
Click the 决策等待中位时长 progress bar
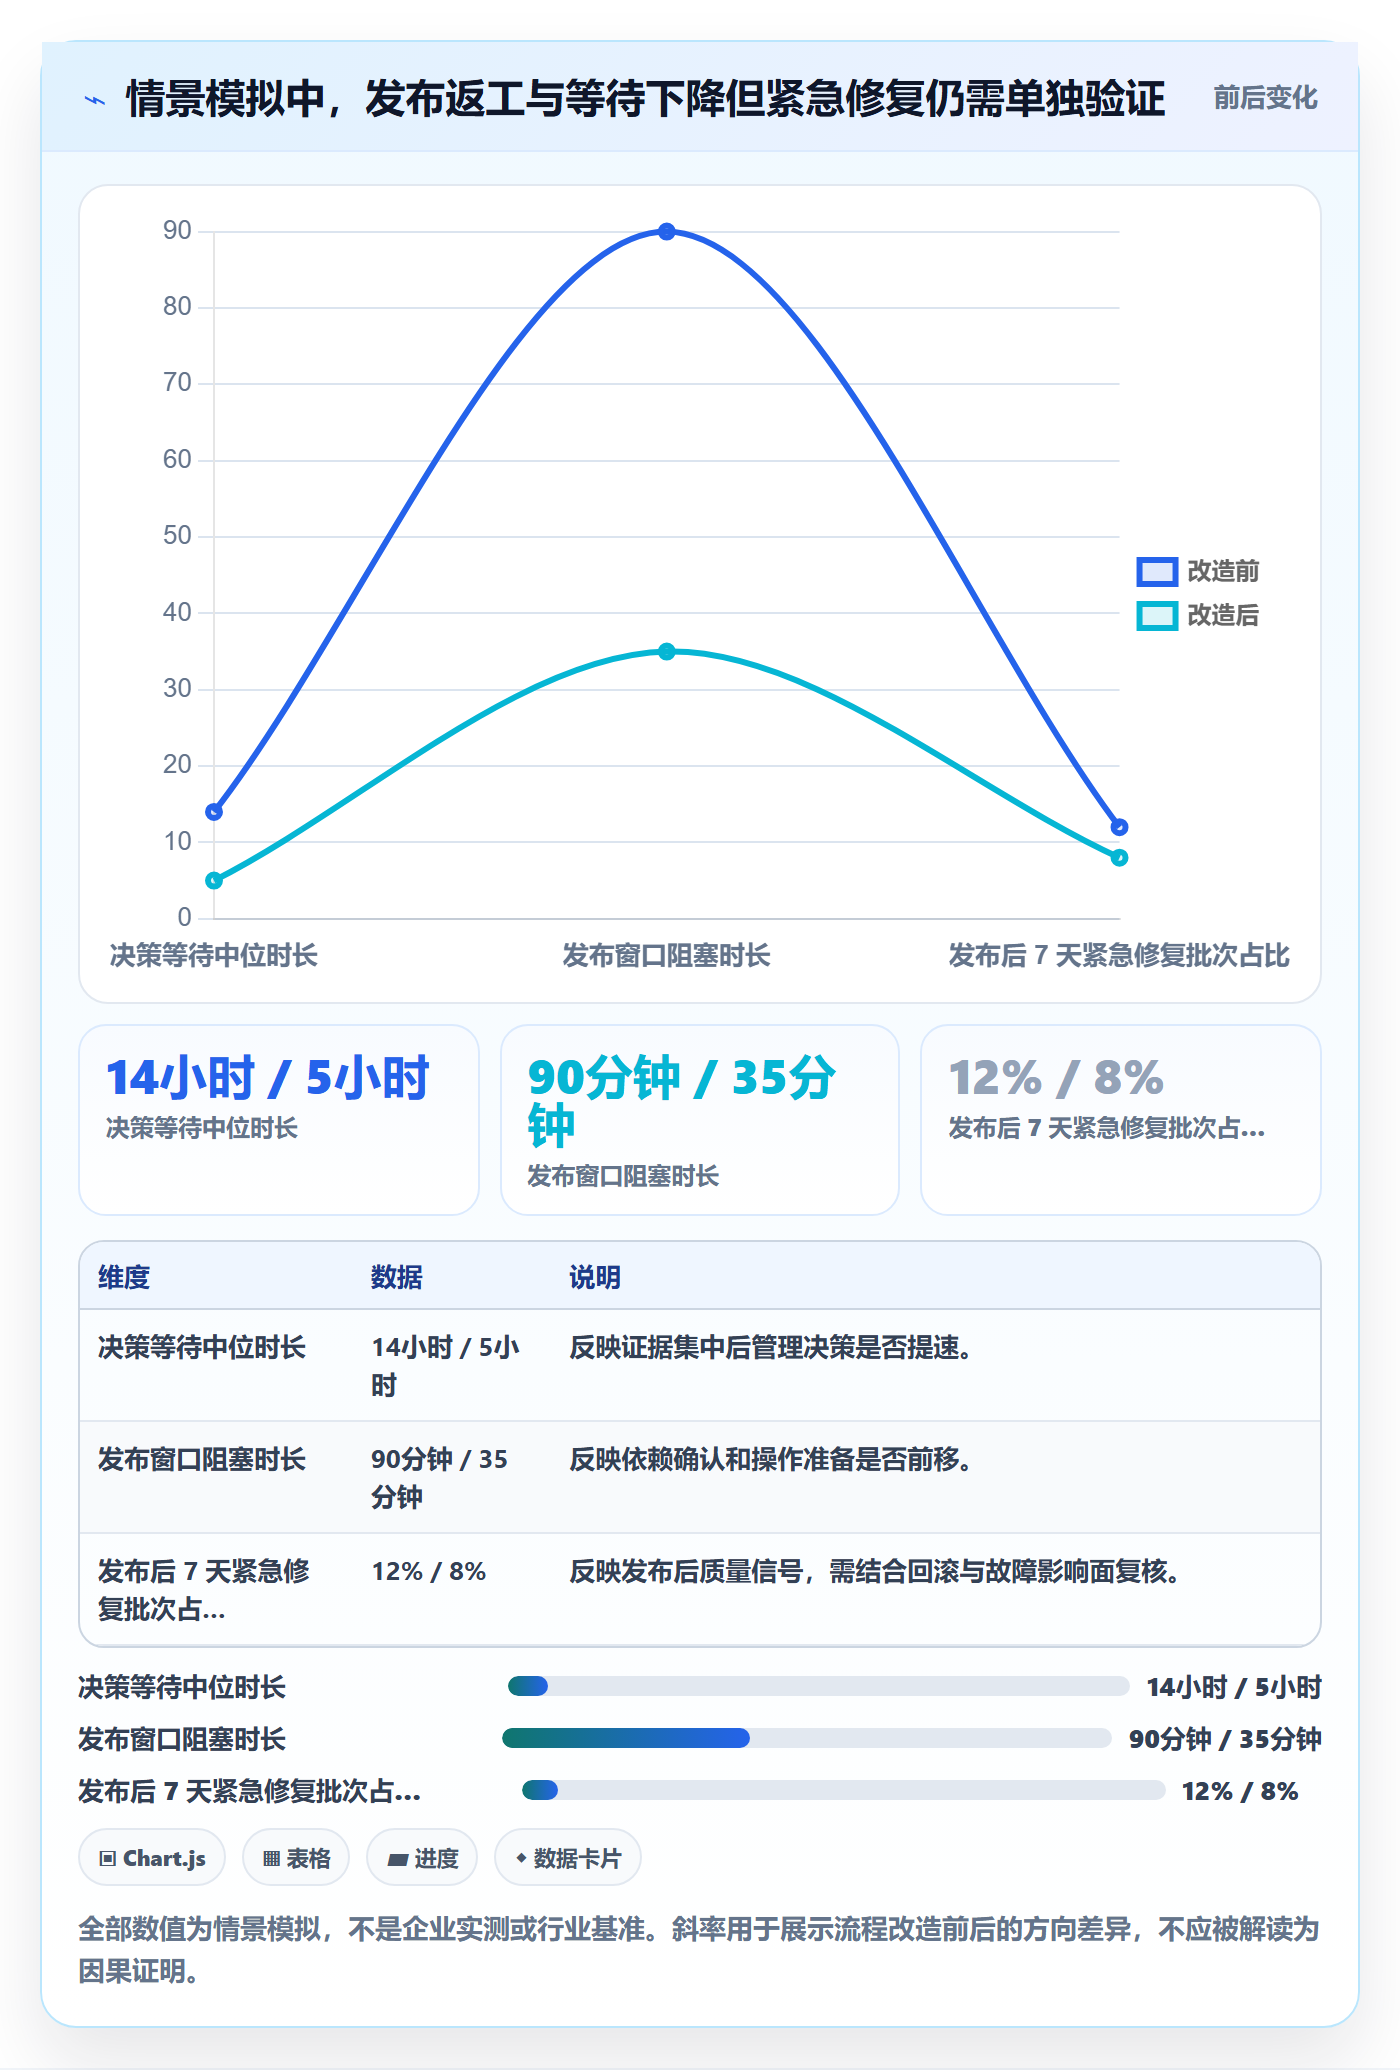click(x=818, y=1687)
